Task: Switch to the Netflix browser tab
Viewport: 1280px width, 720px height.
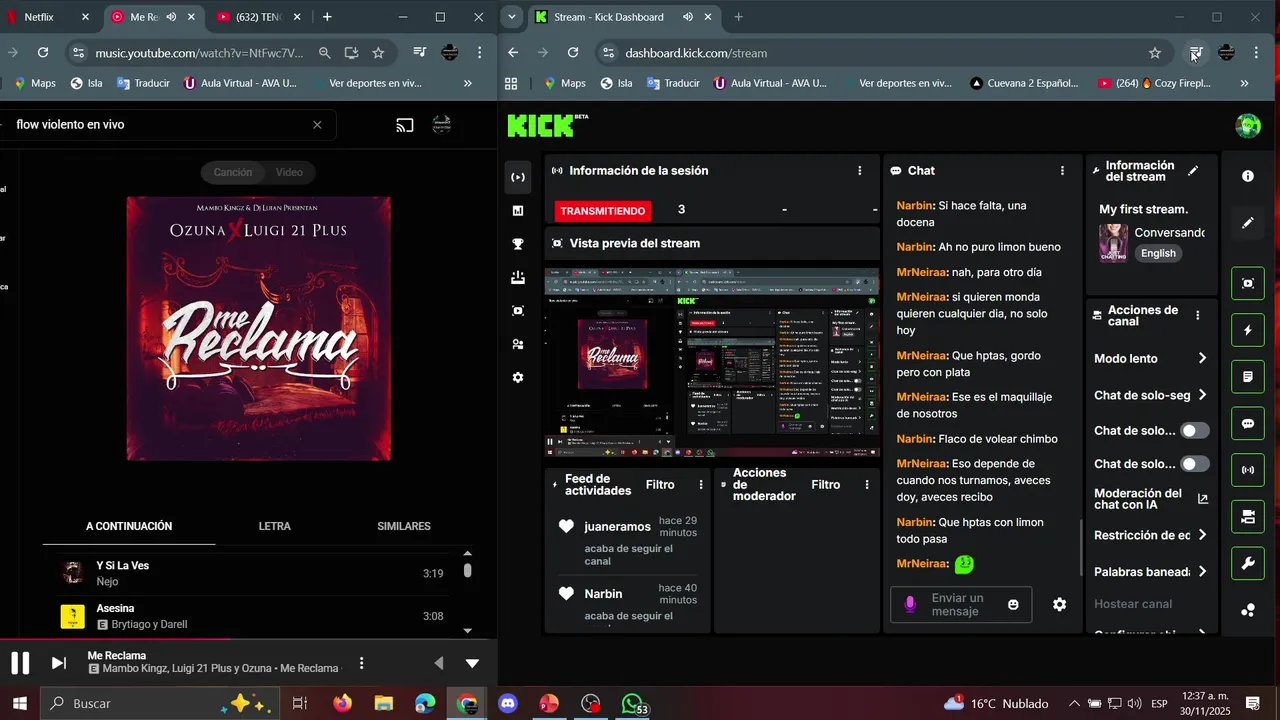Action: pyautogui.click(x=48, y=17)
